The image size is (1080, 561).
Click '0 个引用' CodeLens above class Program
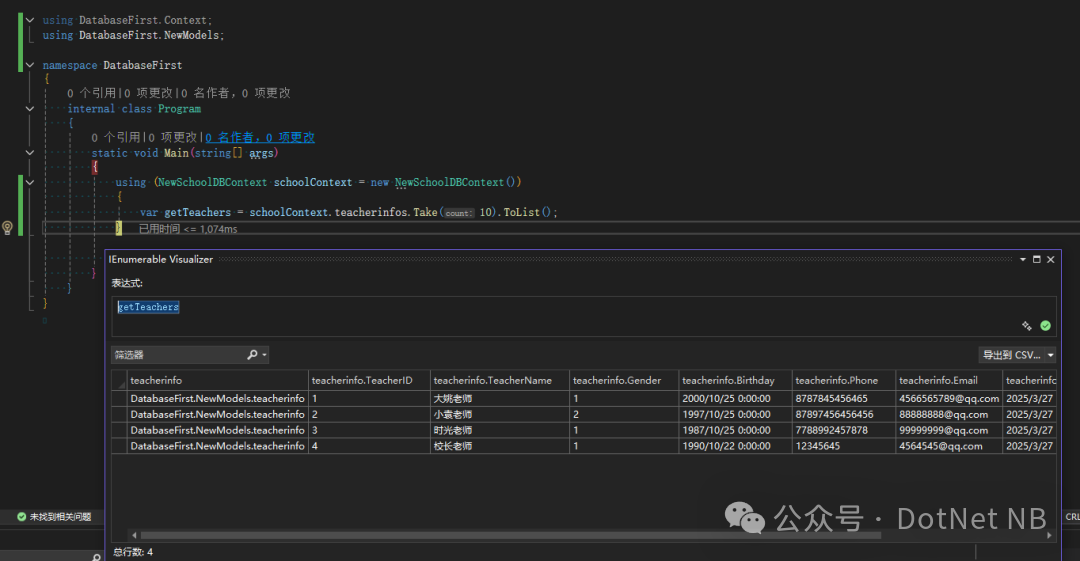tap(91, 93)
